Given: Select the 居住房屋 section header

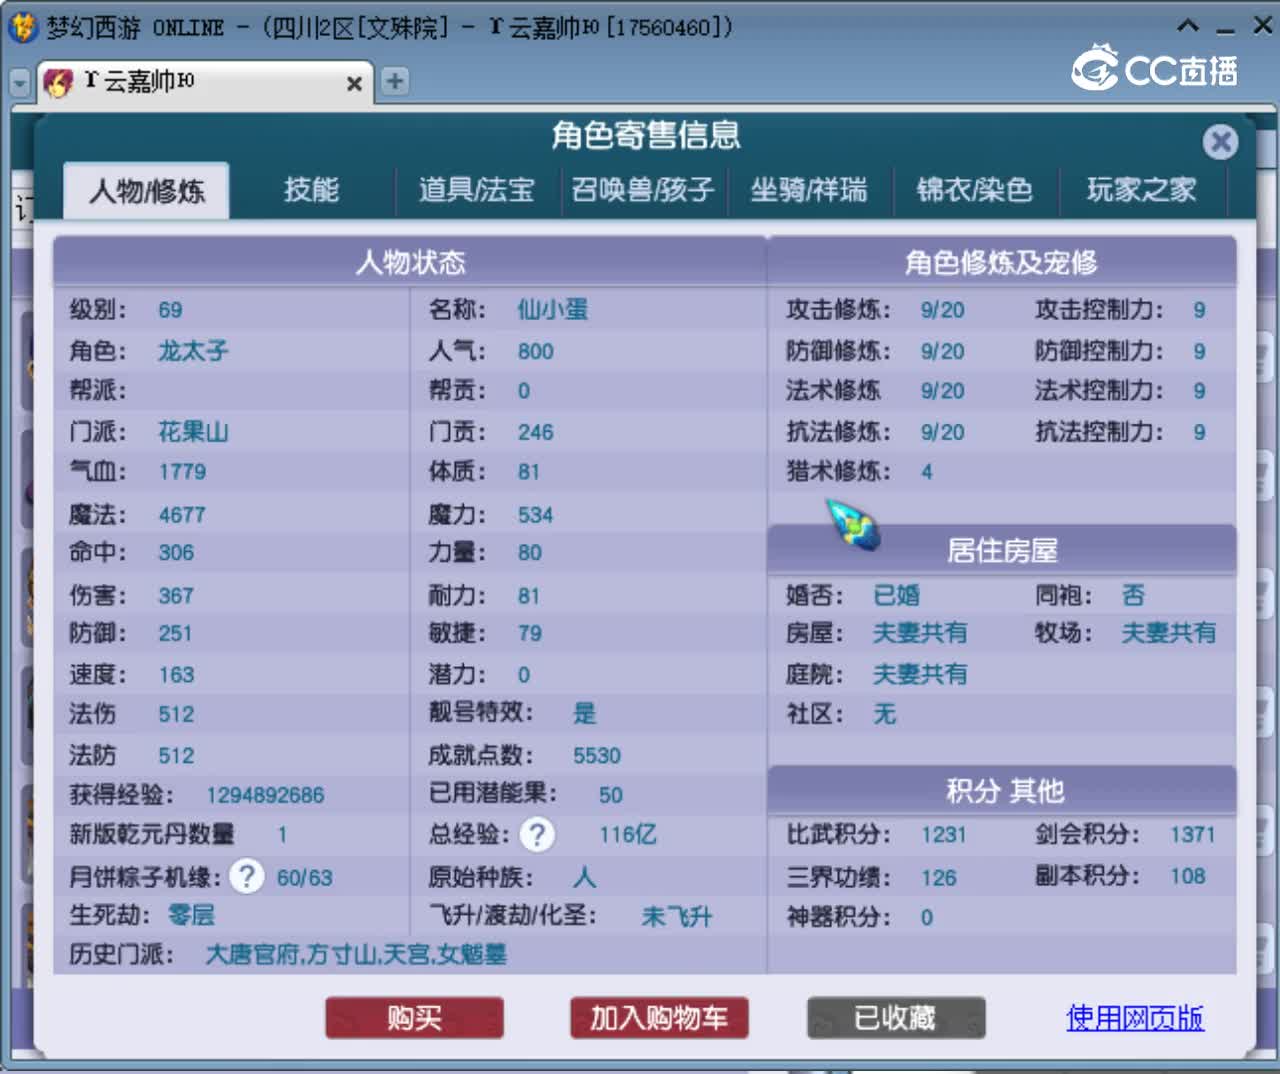Looking at the screenshot, I should coord(1002,550).
